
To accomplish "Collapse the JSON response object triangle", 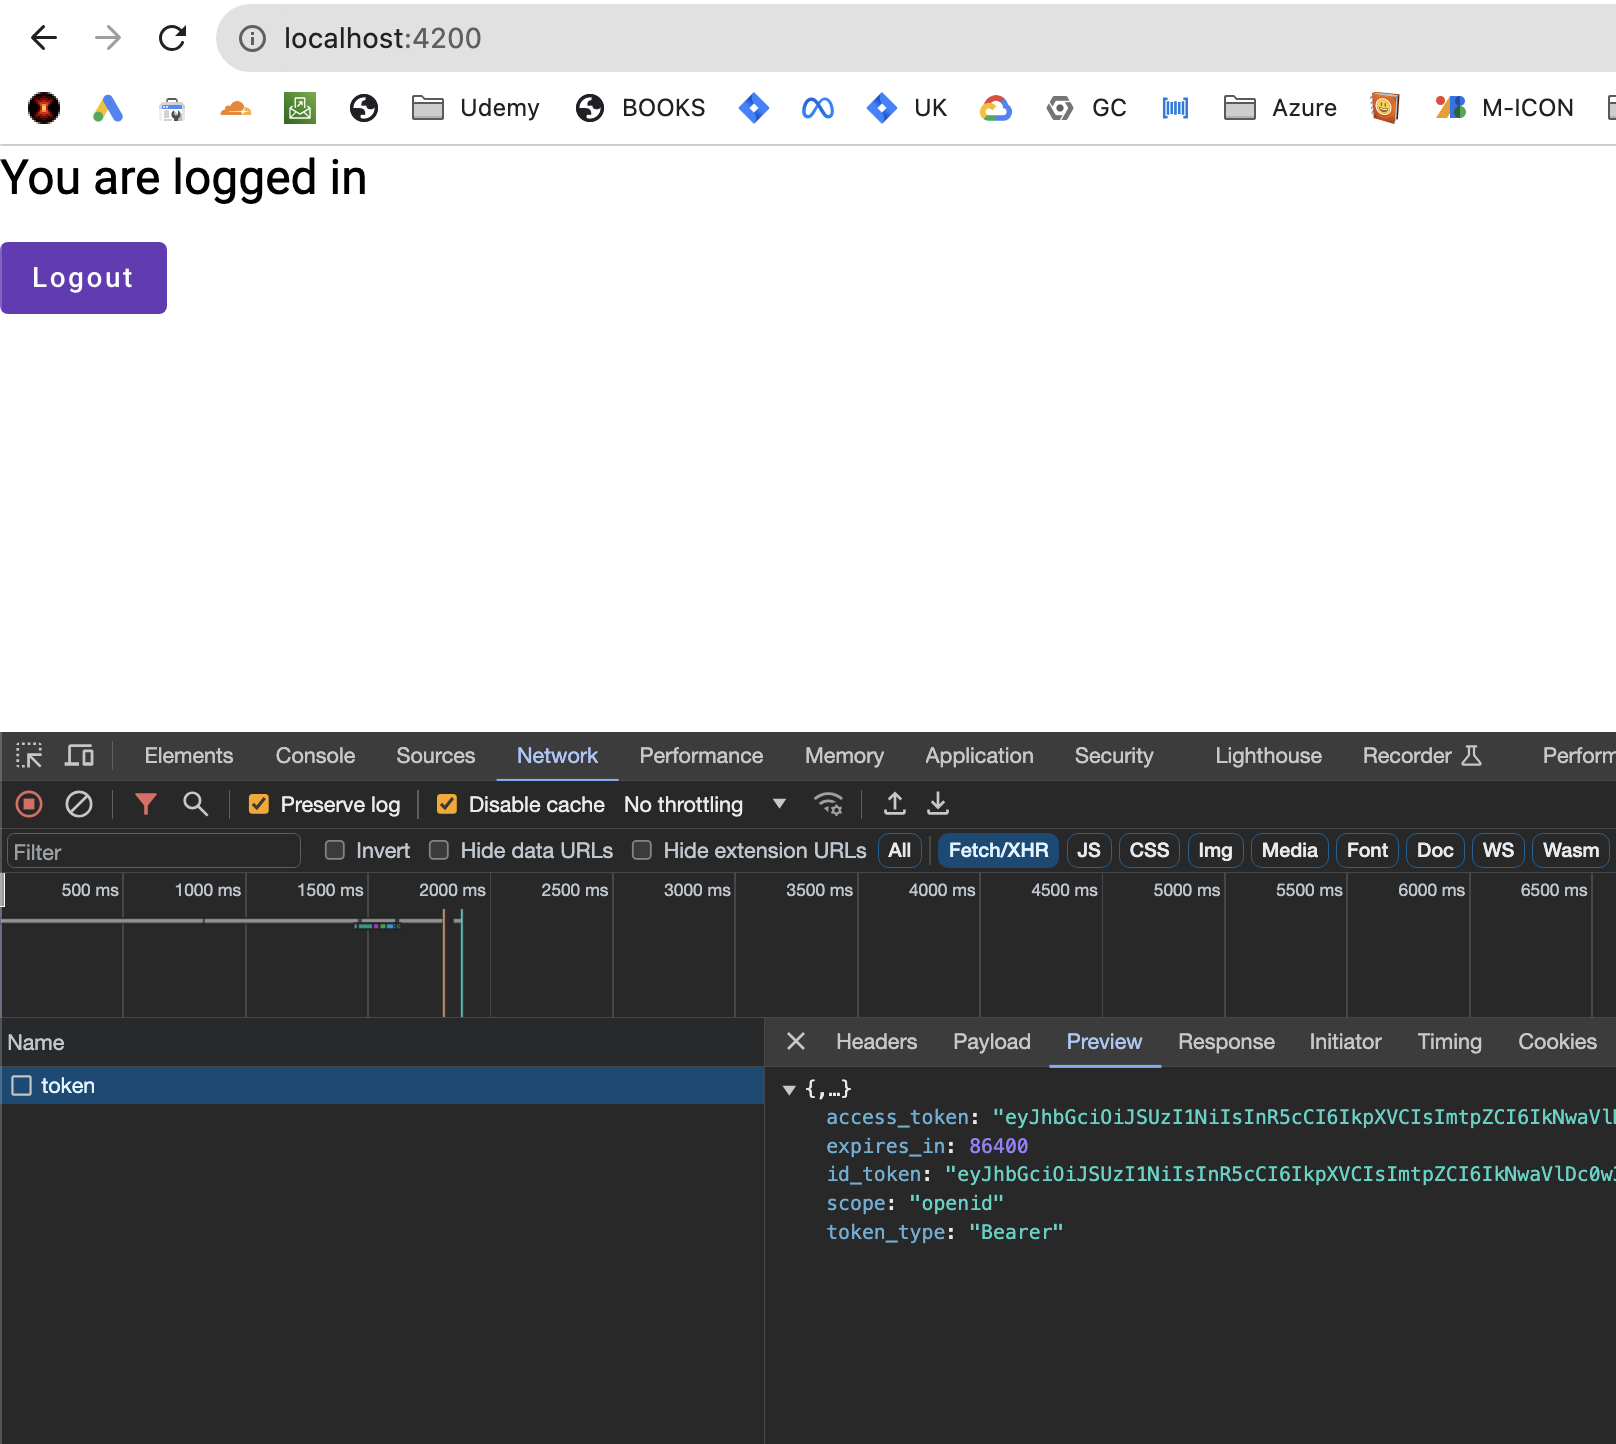I will point(789,1090).
